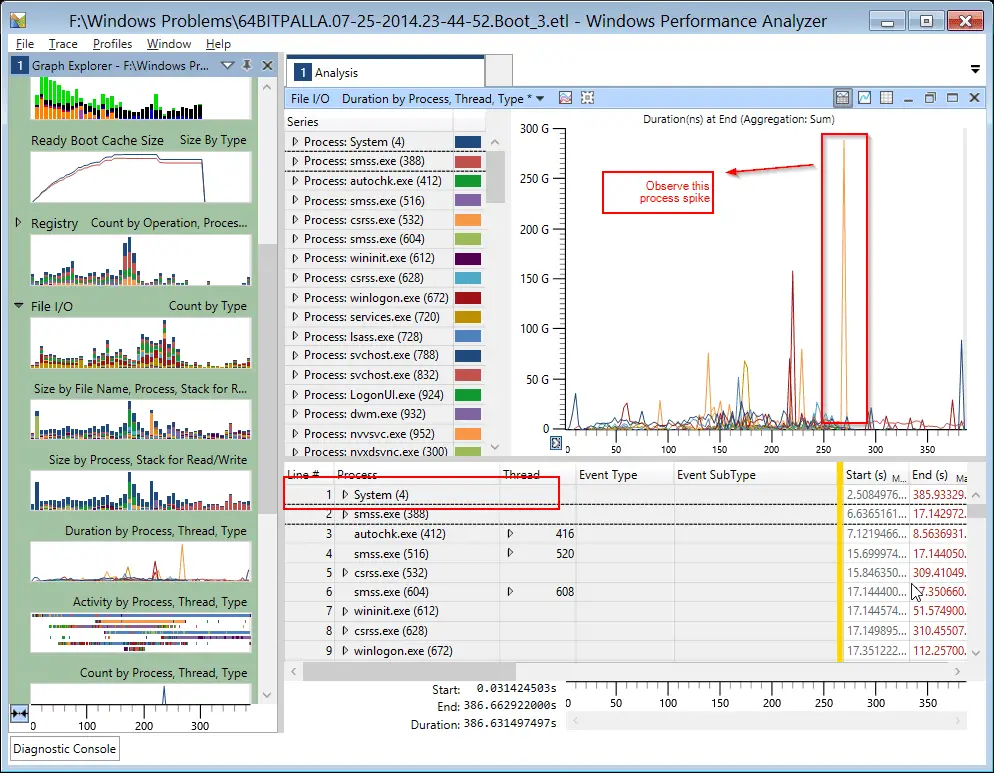Select the Analysis tab

[x=386, y=72]
